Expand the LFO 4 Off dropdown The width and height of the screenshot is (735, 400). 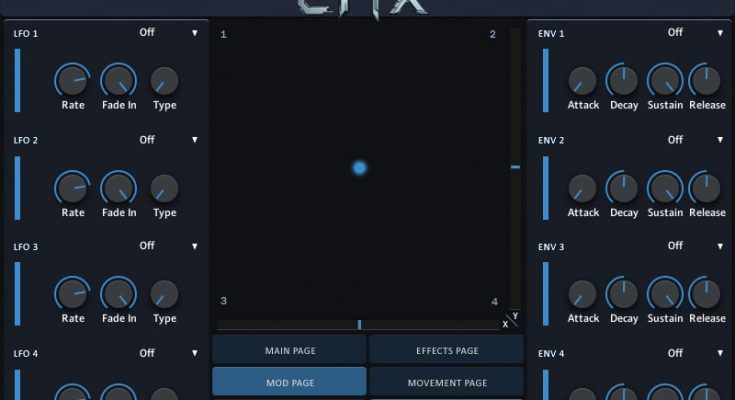[x=168, y=353]
